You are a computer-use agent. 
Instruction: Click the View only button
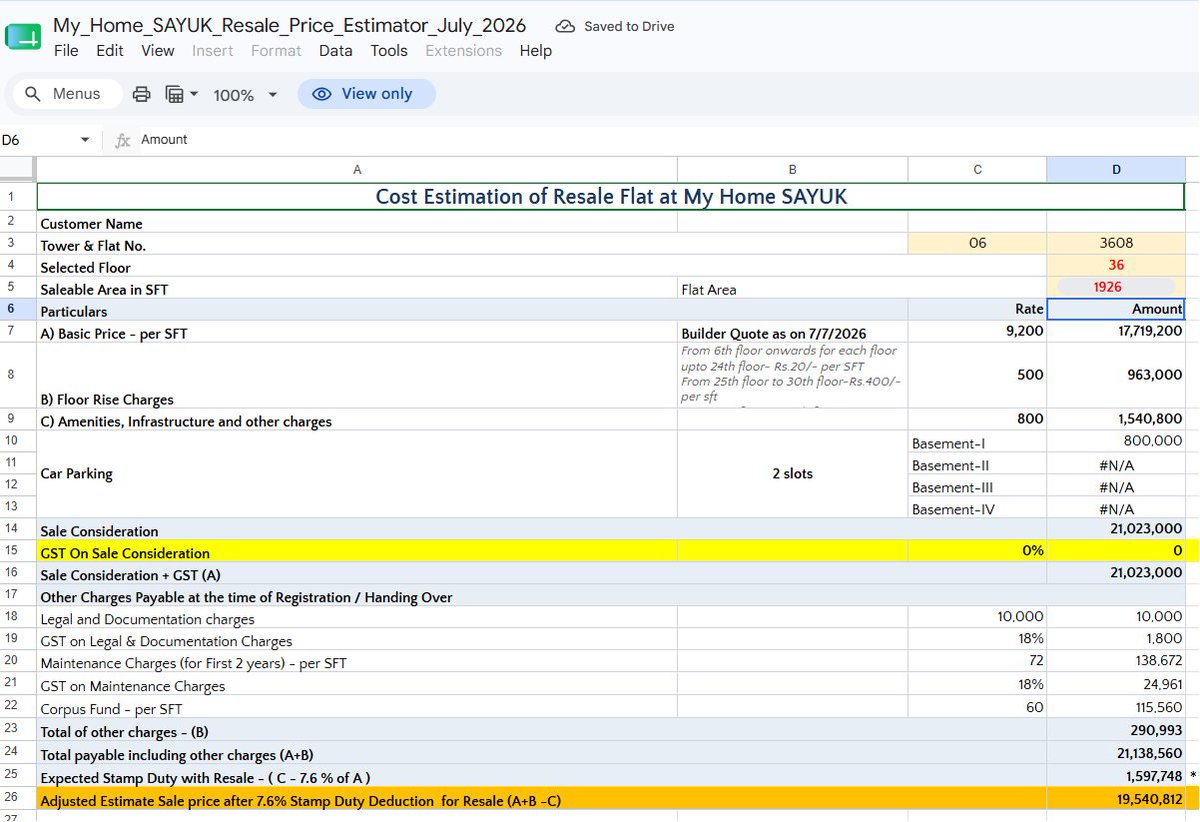[366, 94]
